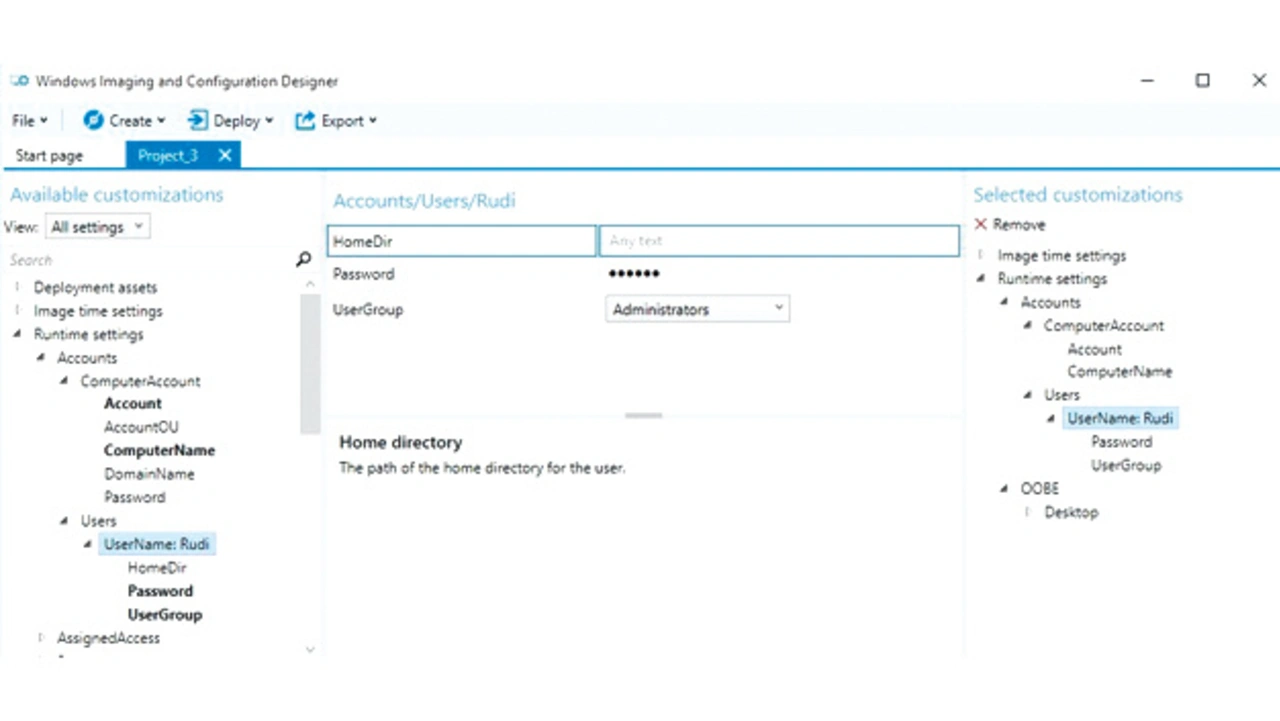Screen dimensions: 1280x721
Task: Click the Password field dots
Action: tap(634, 274)
